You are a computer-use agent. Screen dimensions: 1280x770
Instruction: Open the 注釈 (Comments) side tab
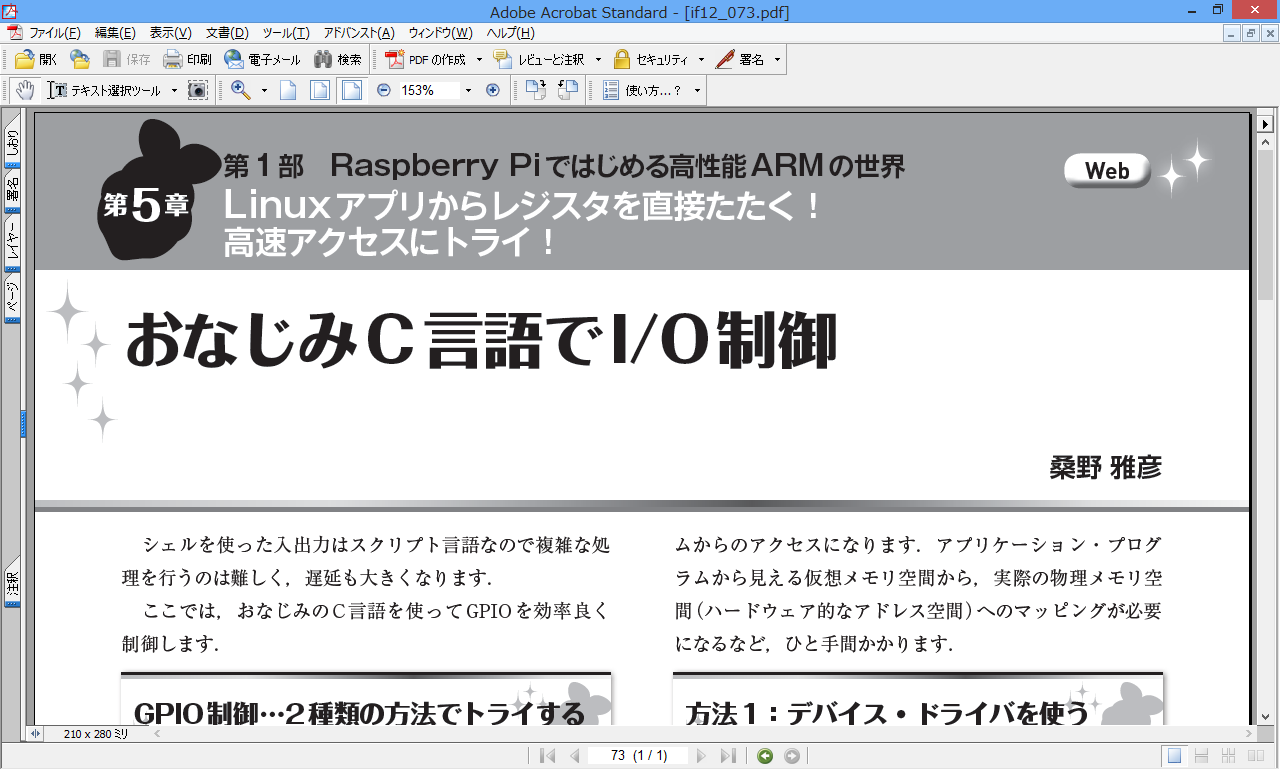tap(13, 582)
